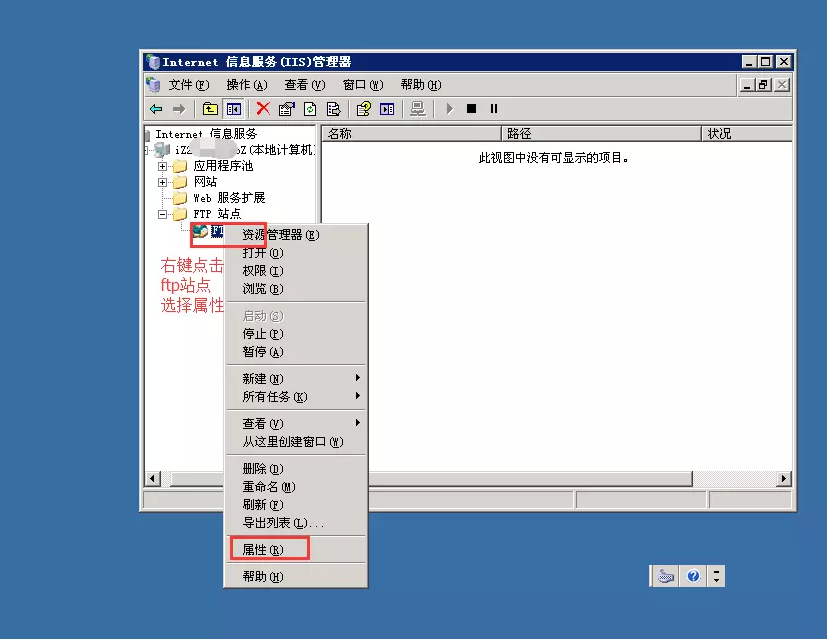Expand the 应用程序池 tree node
827x639 pixels.
click(x=162, y=166)
